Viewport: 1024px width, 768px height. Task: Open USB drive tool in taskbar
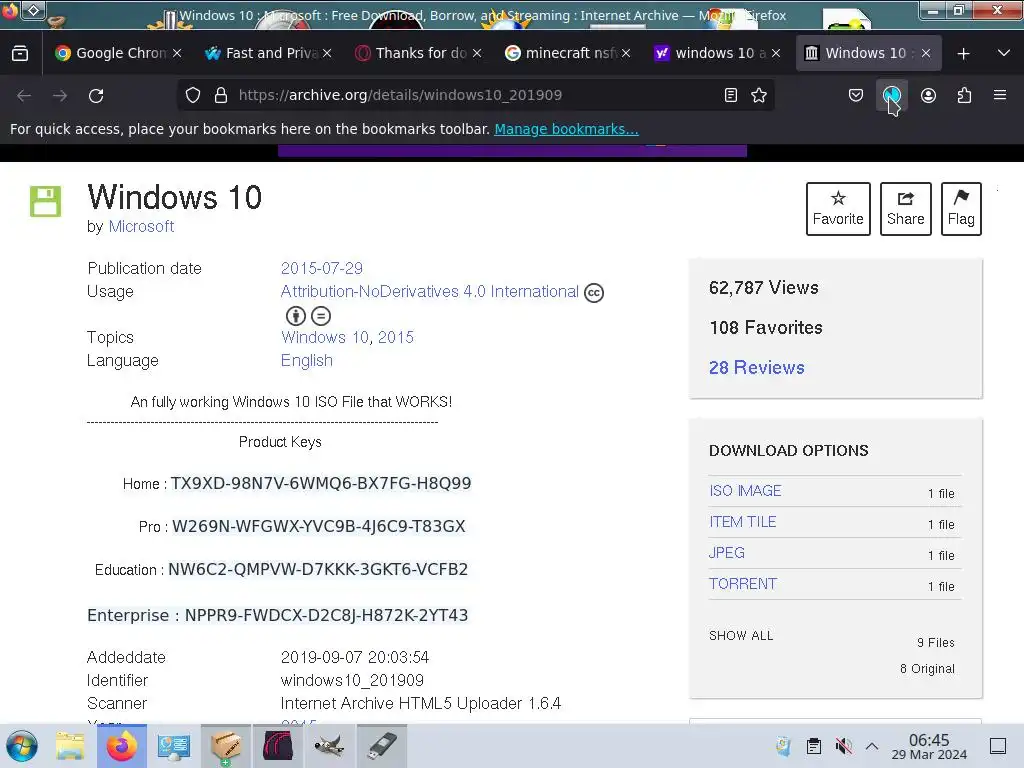point(382,746)
